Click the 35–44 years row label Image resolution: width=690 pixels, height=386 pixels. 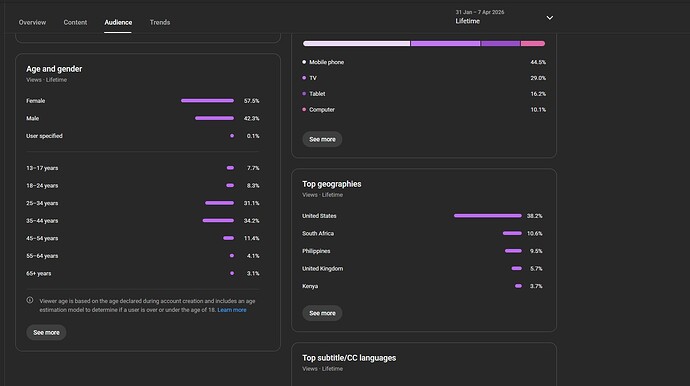tap(42, 221)
